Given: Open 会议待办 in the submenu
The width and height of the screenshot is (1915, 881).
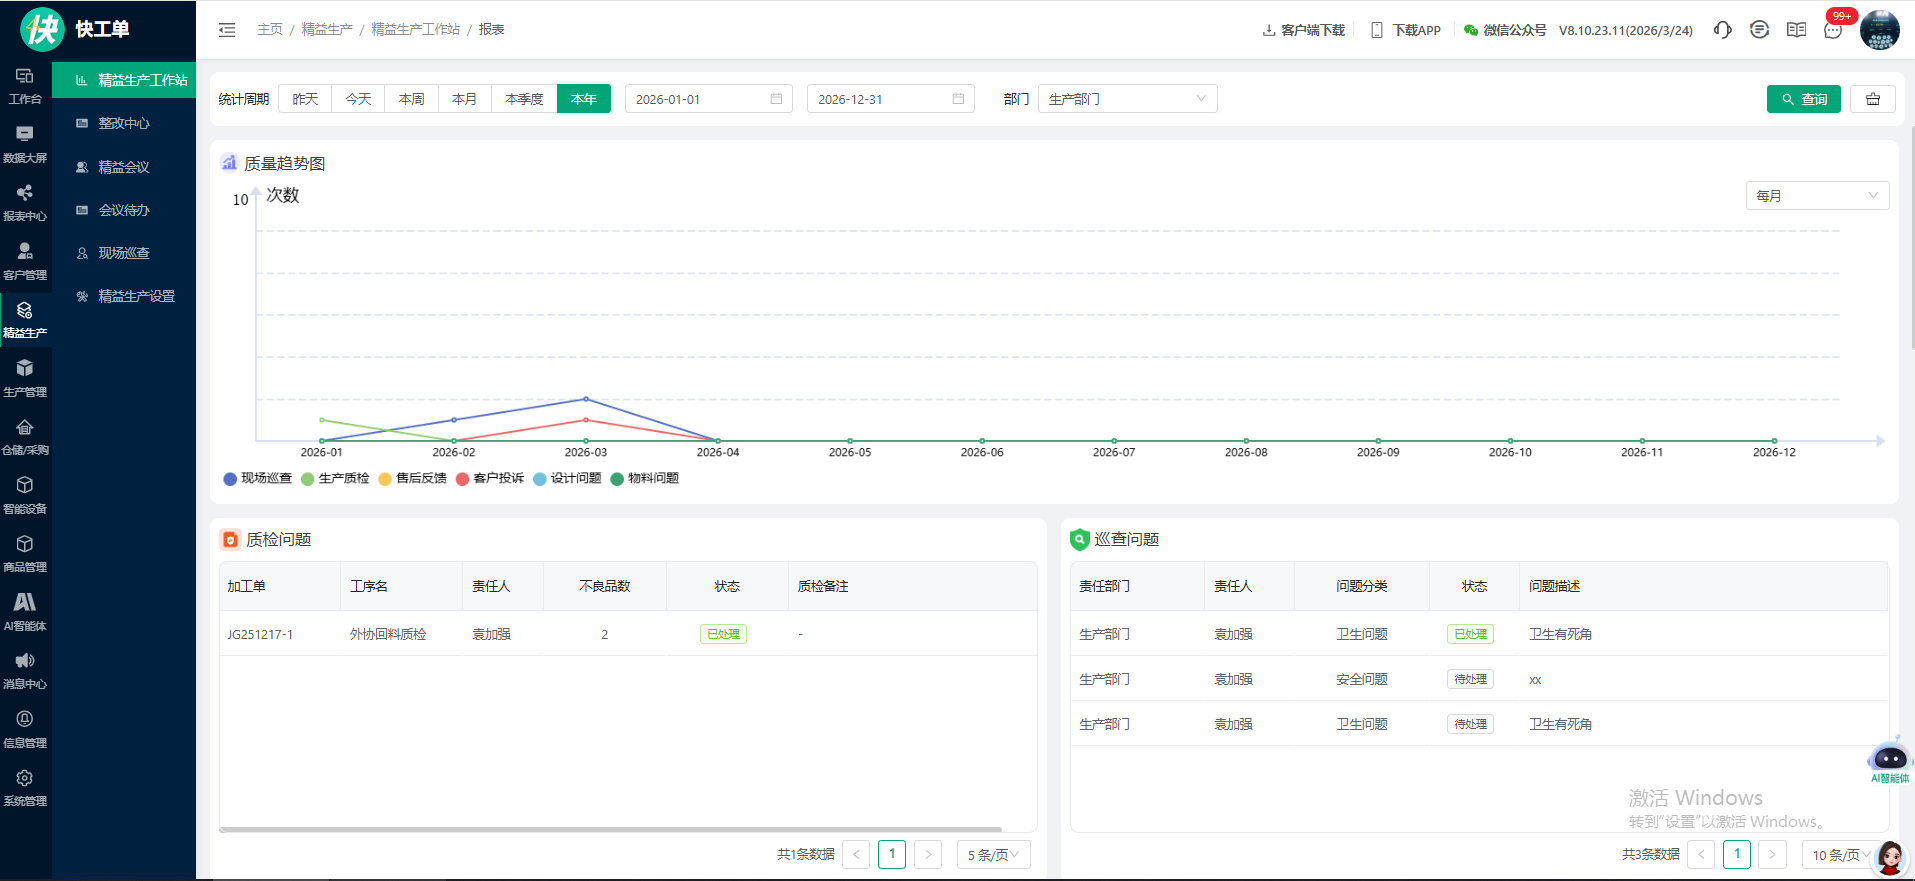Looking at the screenshot, I should [x=124, y=210].
